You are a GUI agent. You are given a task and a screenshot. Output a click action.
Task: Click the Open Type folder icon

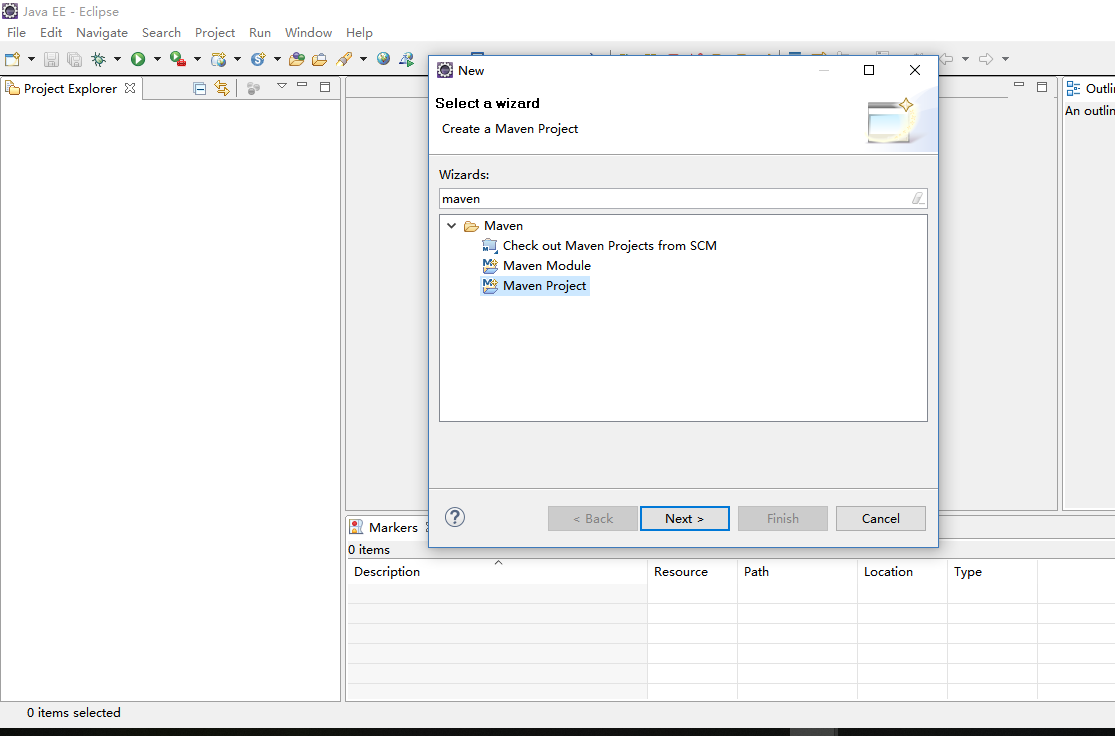tap(297, 59)
